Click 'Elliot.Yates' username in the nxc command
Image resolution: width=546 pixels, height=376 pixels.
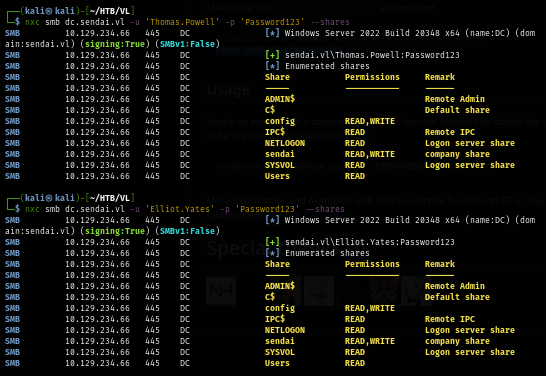pyautogui.click(x=180, y=209)
